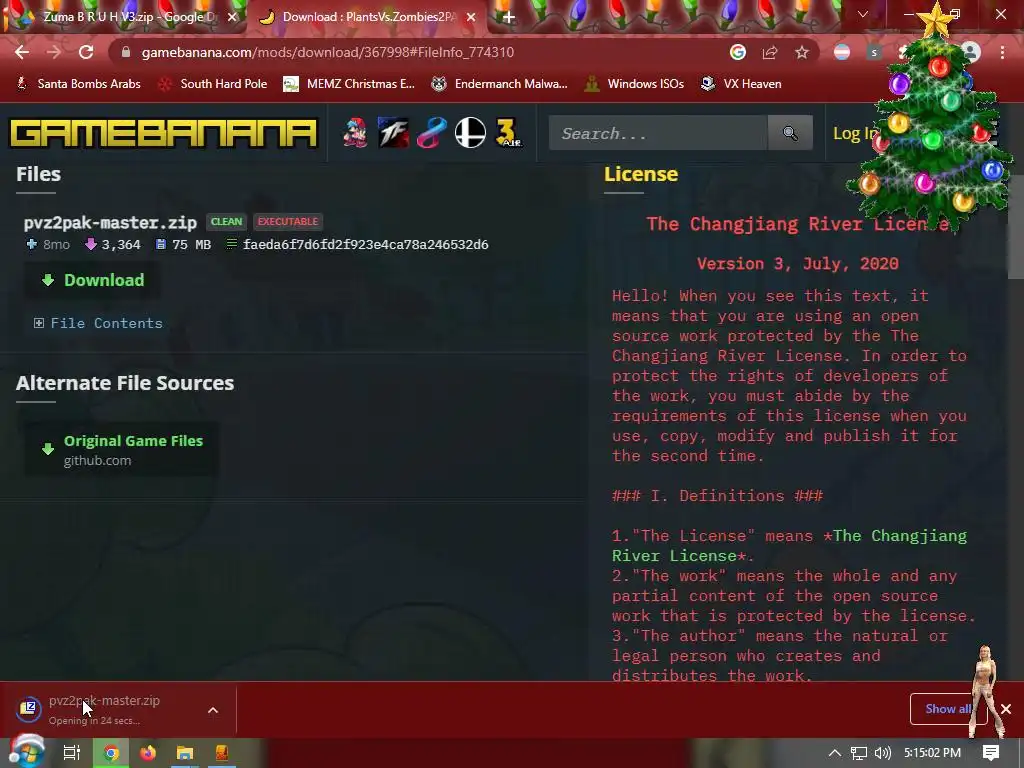
Task: Click the volume icon in system tray
Action: tap(883, 753)
